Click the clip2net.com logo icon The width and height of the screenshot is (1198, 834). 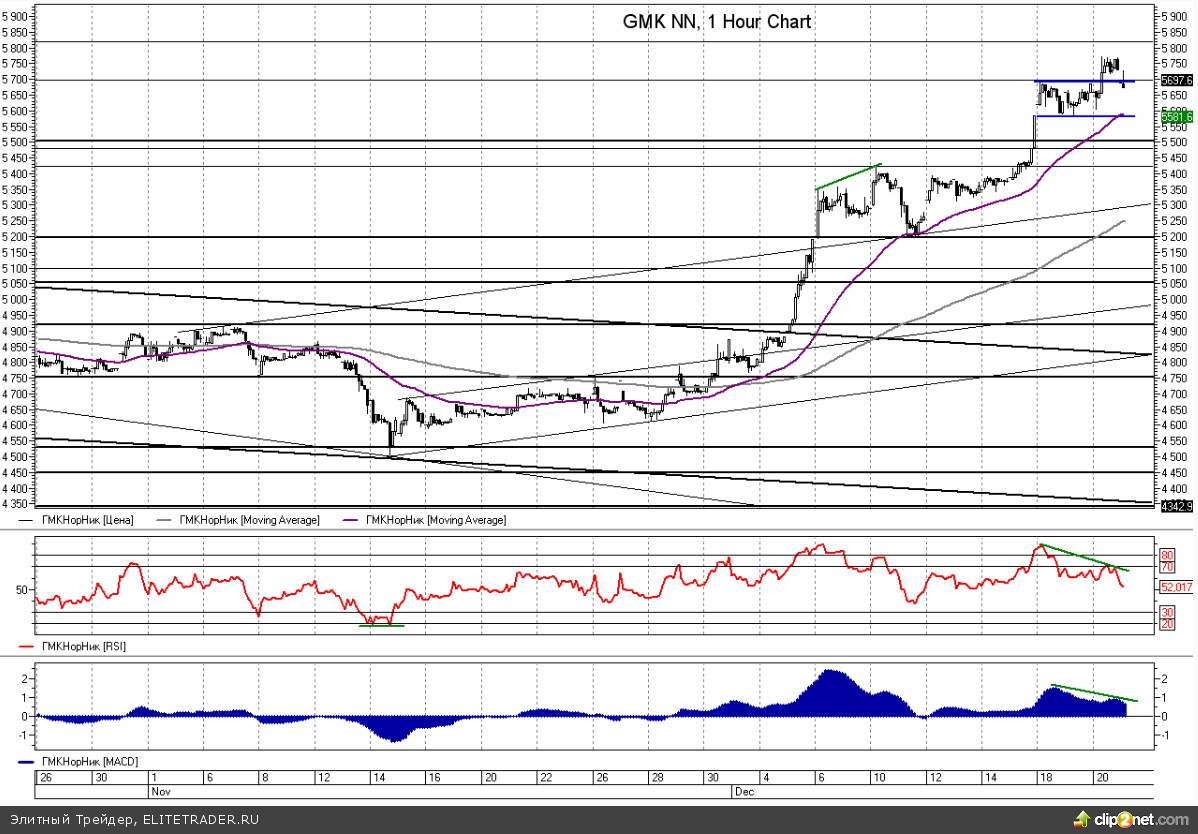pyautogui.click(x=1081, y=819)
